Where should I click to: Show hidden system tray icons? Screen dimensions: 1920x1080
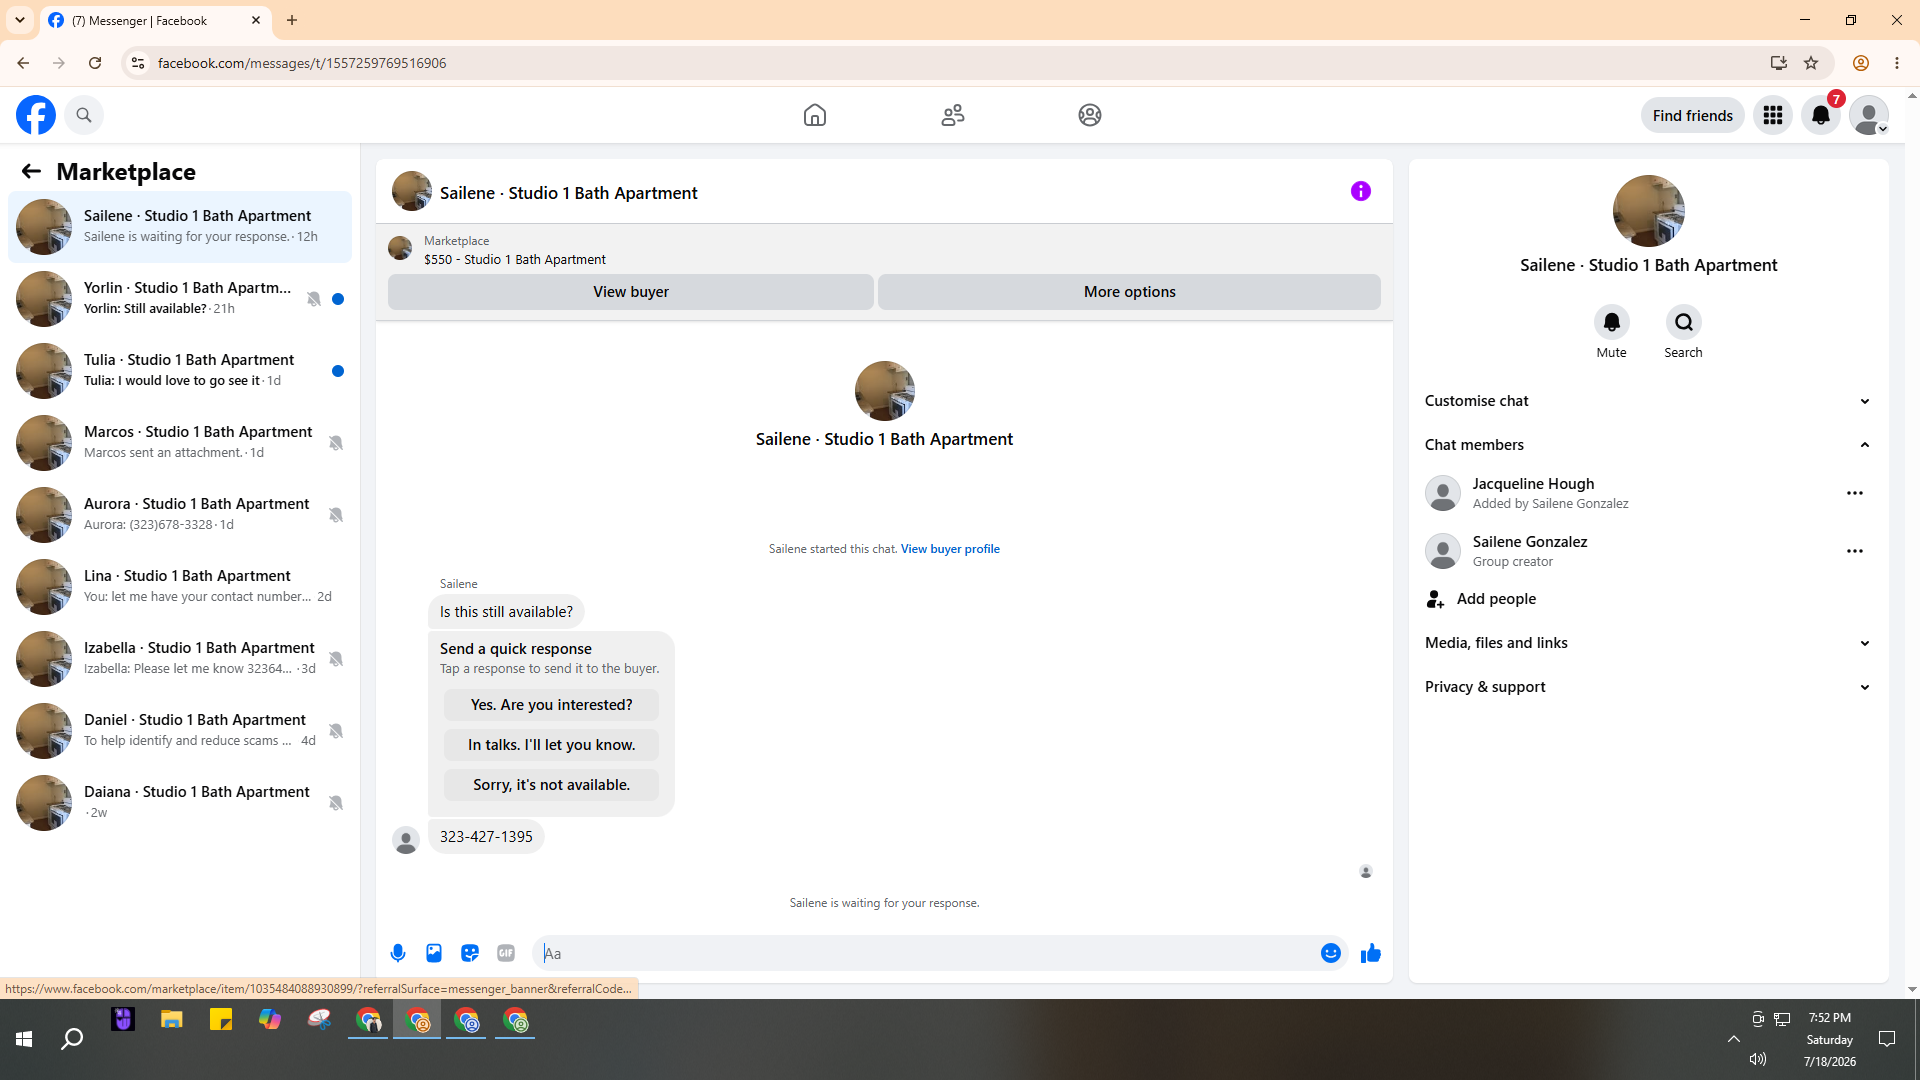[x=1734, y=1040]
